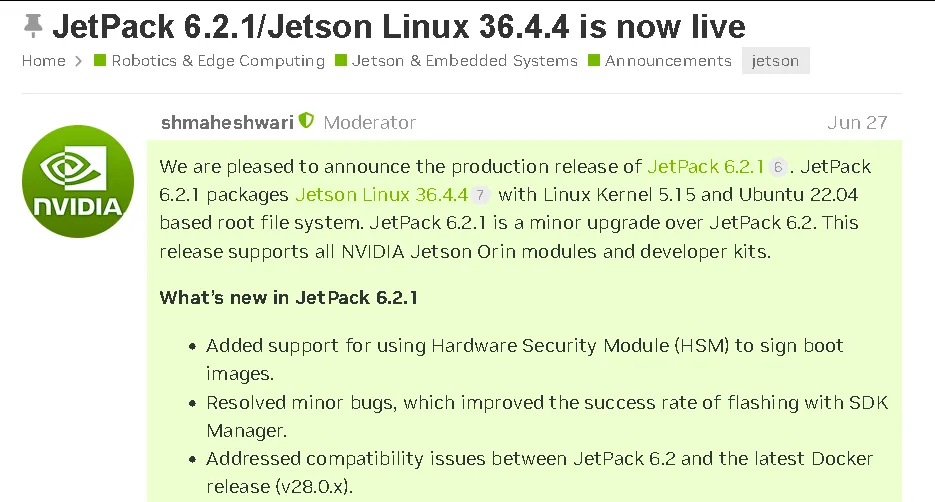Open the Jetson & Embedded Systems category
The height and width of the screenshot is (502, 935).
click(x=465, y=61)
